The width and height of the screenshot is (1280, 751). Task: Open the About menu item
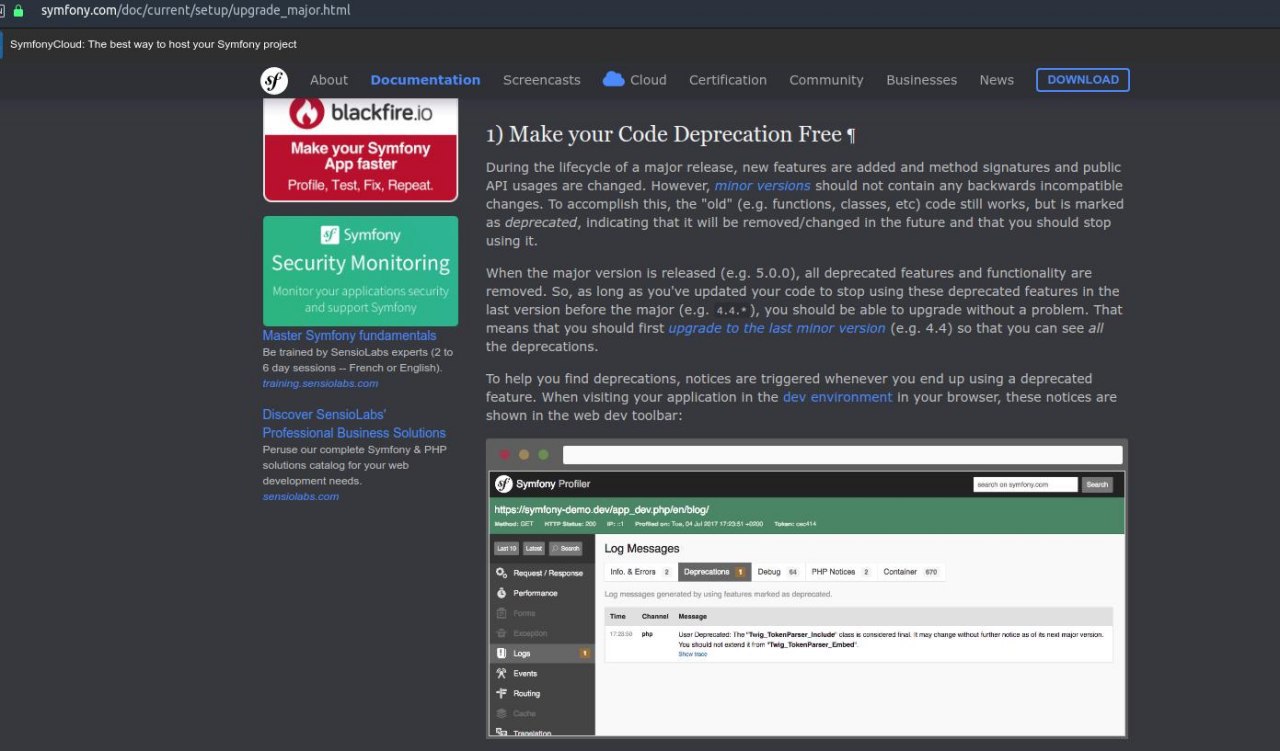[x=329, y=80]
